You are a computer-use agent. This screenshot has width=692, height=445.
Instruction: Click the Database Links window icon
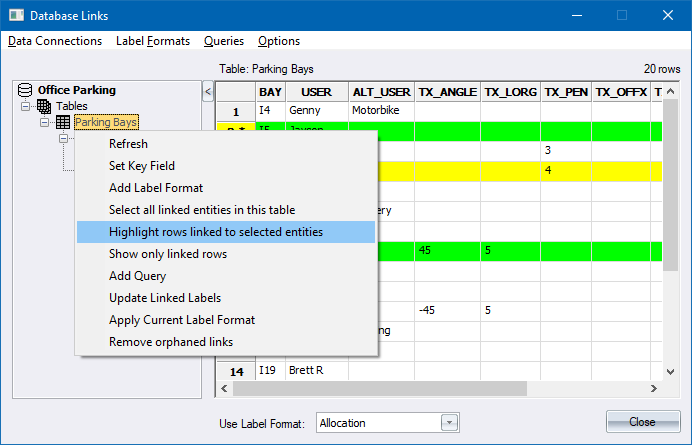click(15, 16)
